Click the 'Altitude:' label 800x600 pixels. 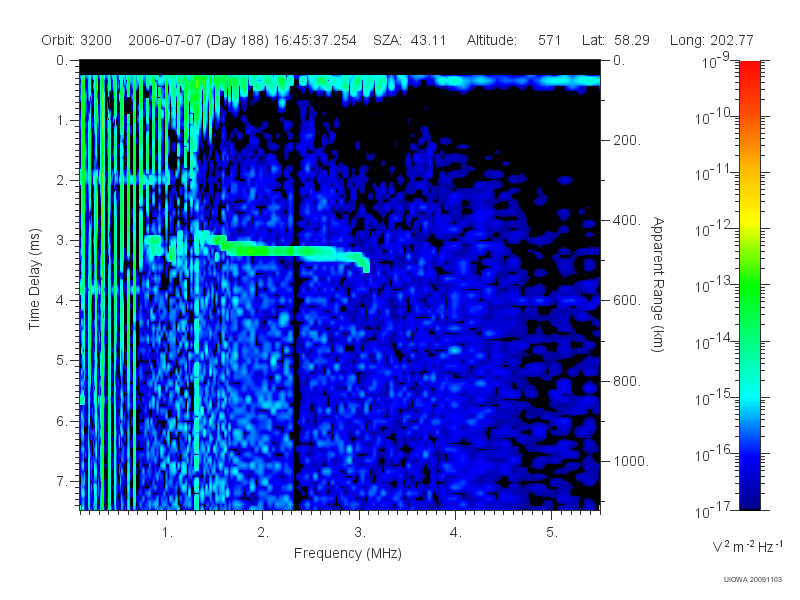click(x=492, y=40)
